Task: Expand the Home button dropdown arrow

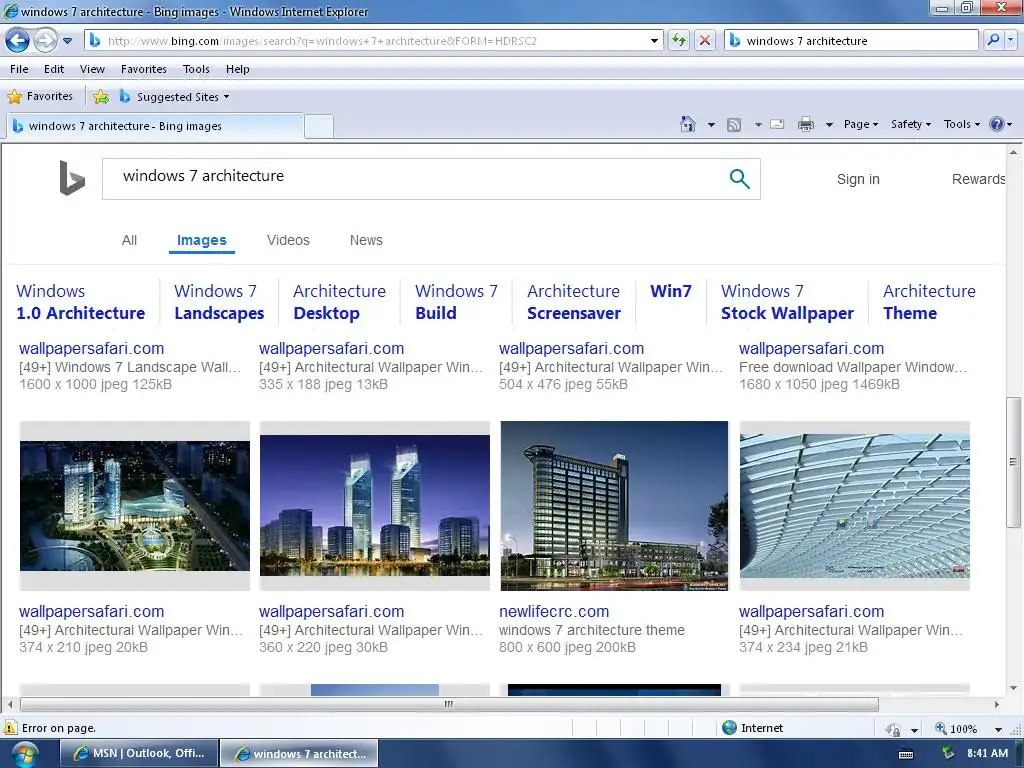Action: click(x=711, y=124)
